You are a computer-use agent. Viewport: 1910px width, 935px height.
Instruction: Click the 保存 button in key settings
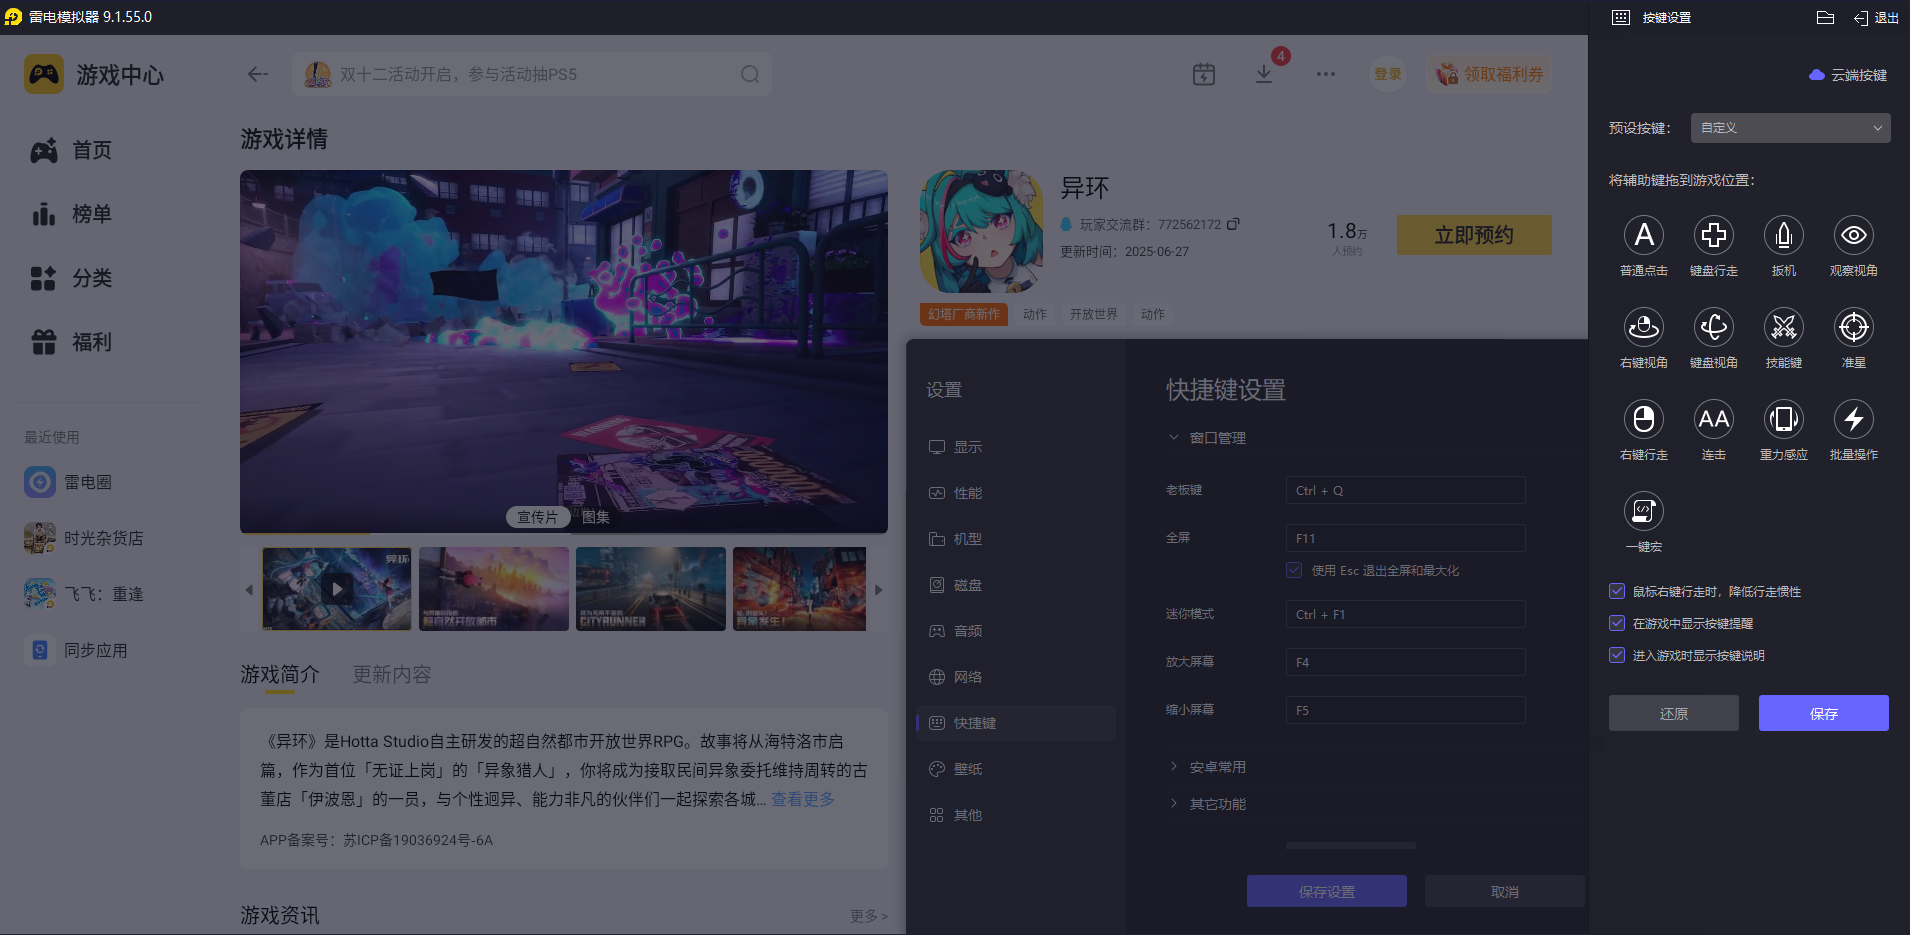click(x=1824, y=713)
